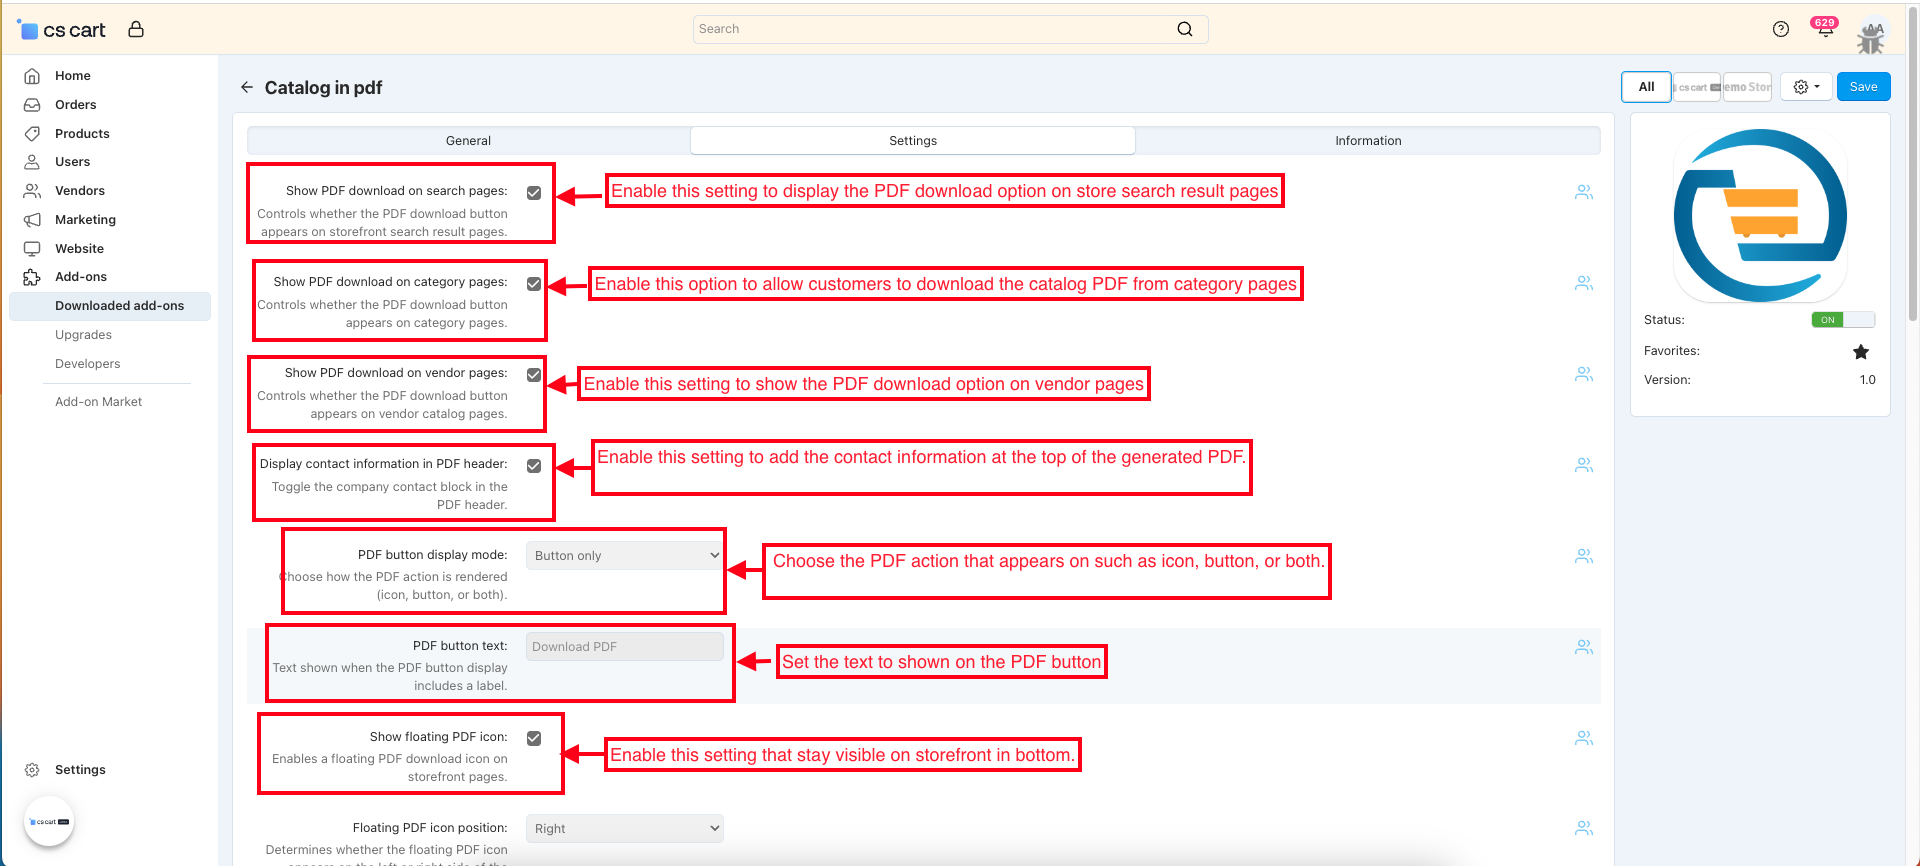Expand Floating PDF icon position dropdown
Viewport: 1920px width, 866px height.
click(624, 829)
